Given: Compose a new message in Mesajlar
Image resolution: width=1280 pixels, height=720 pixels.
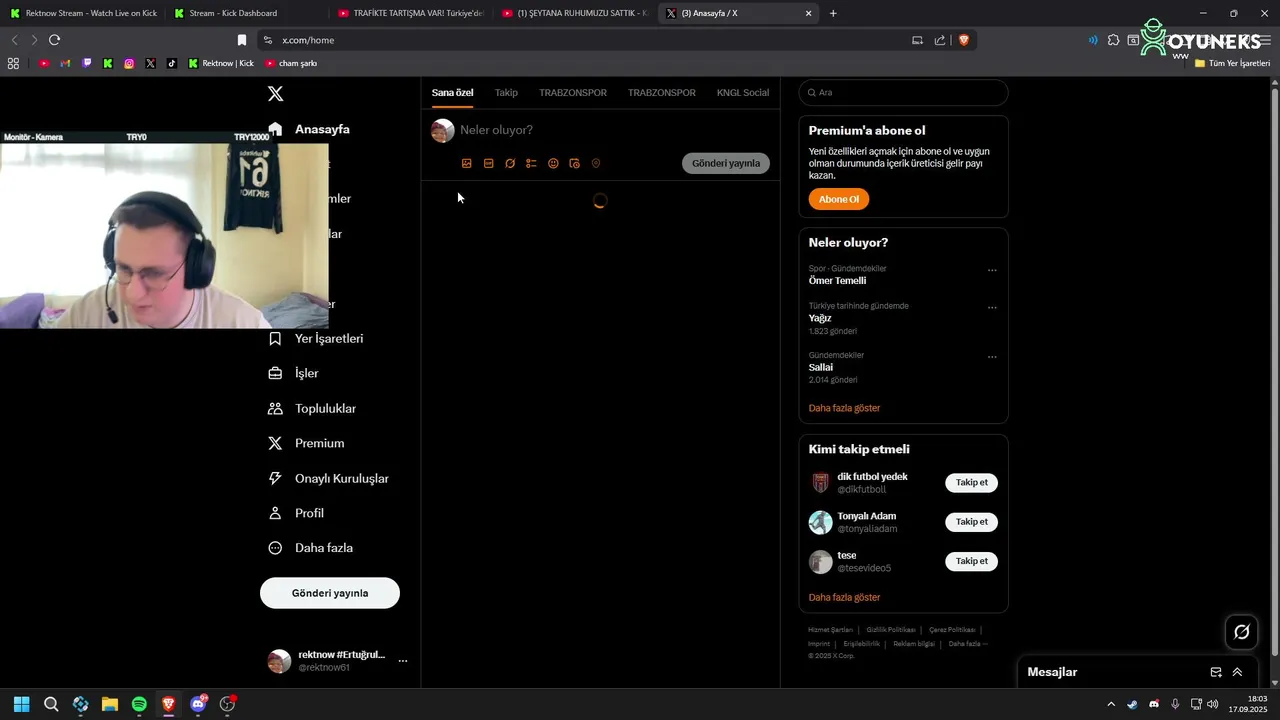Looking at the screenshot, I should click(1216, 672).
